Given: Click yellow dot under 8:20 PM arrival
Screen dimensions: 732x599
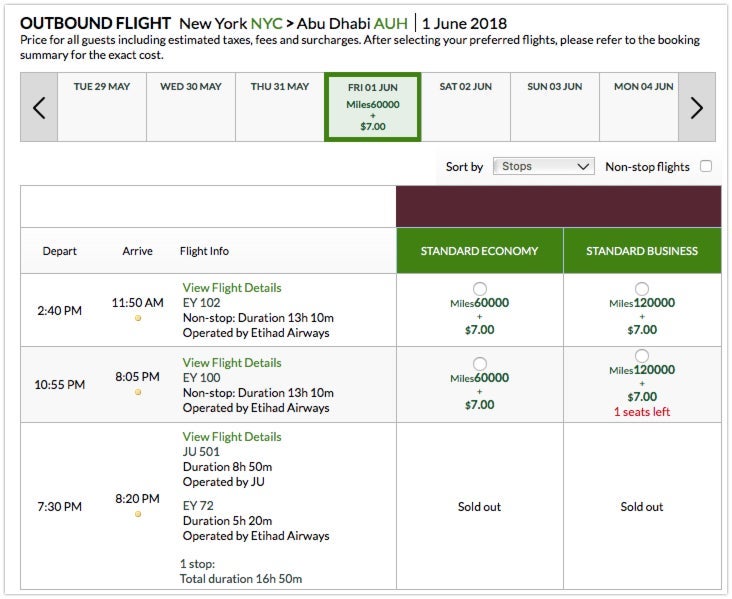Looking at the screenshot, I should point(138,514).
